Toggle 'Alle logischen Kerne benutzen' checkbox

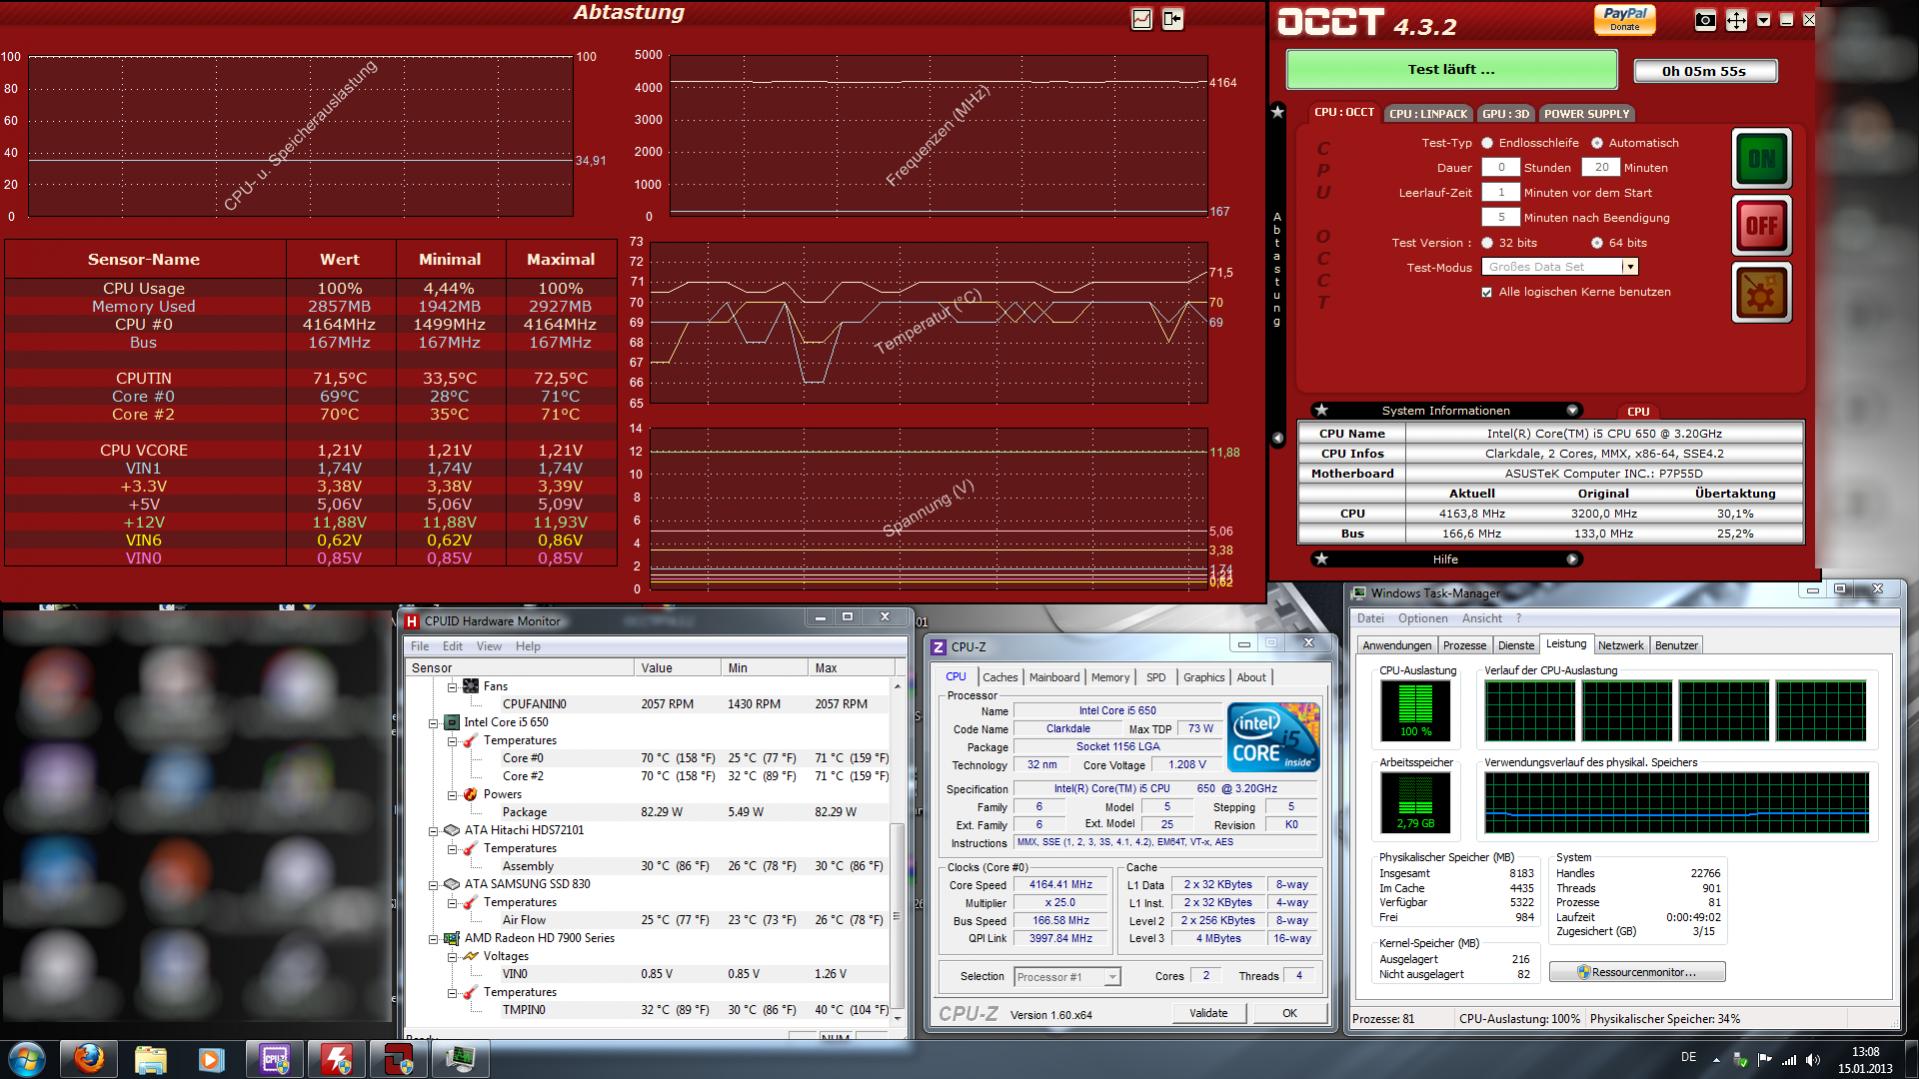coord(1487,292)
